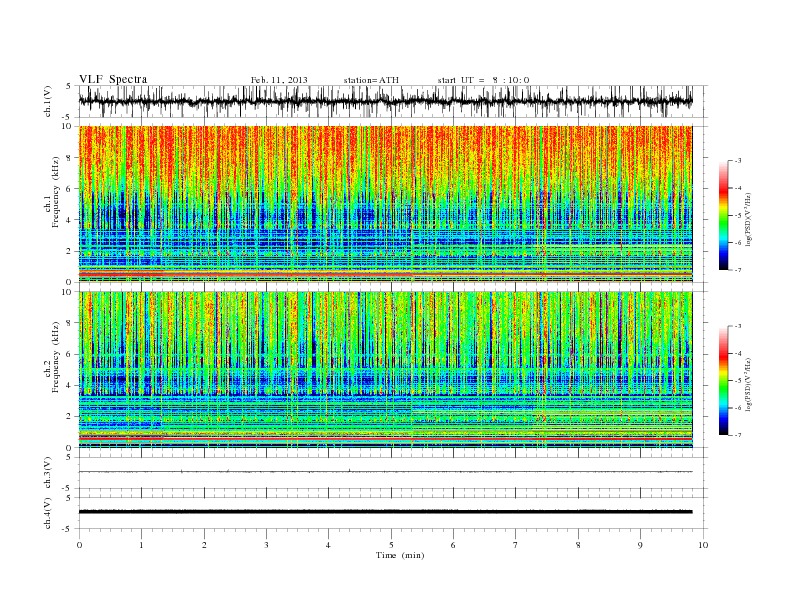Click the thick ch.4 voltage trace
This screenshot has width=792, height=612.
point(385,512)
